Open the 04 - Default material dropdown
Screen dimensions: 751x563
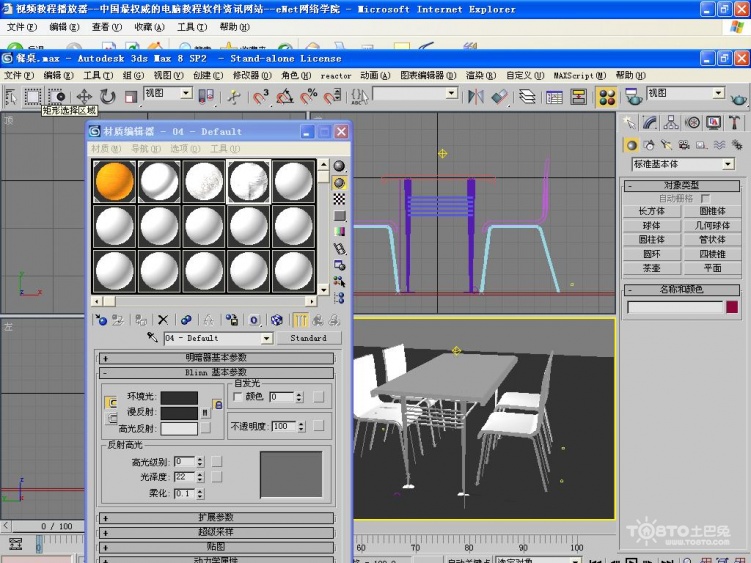[266, 338]
